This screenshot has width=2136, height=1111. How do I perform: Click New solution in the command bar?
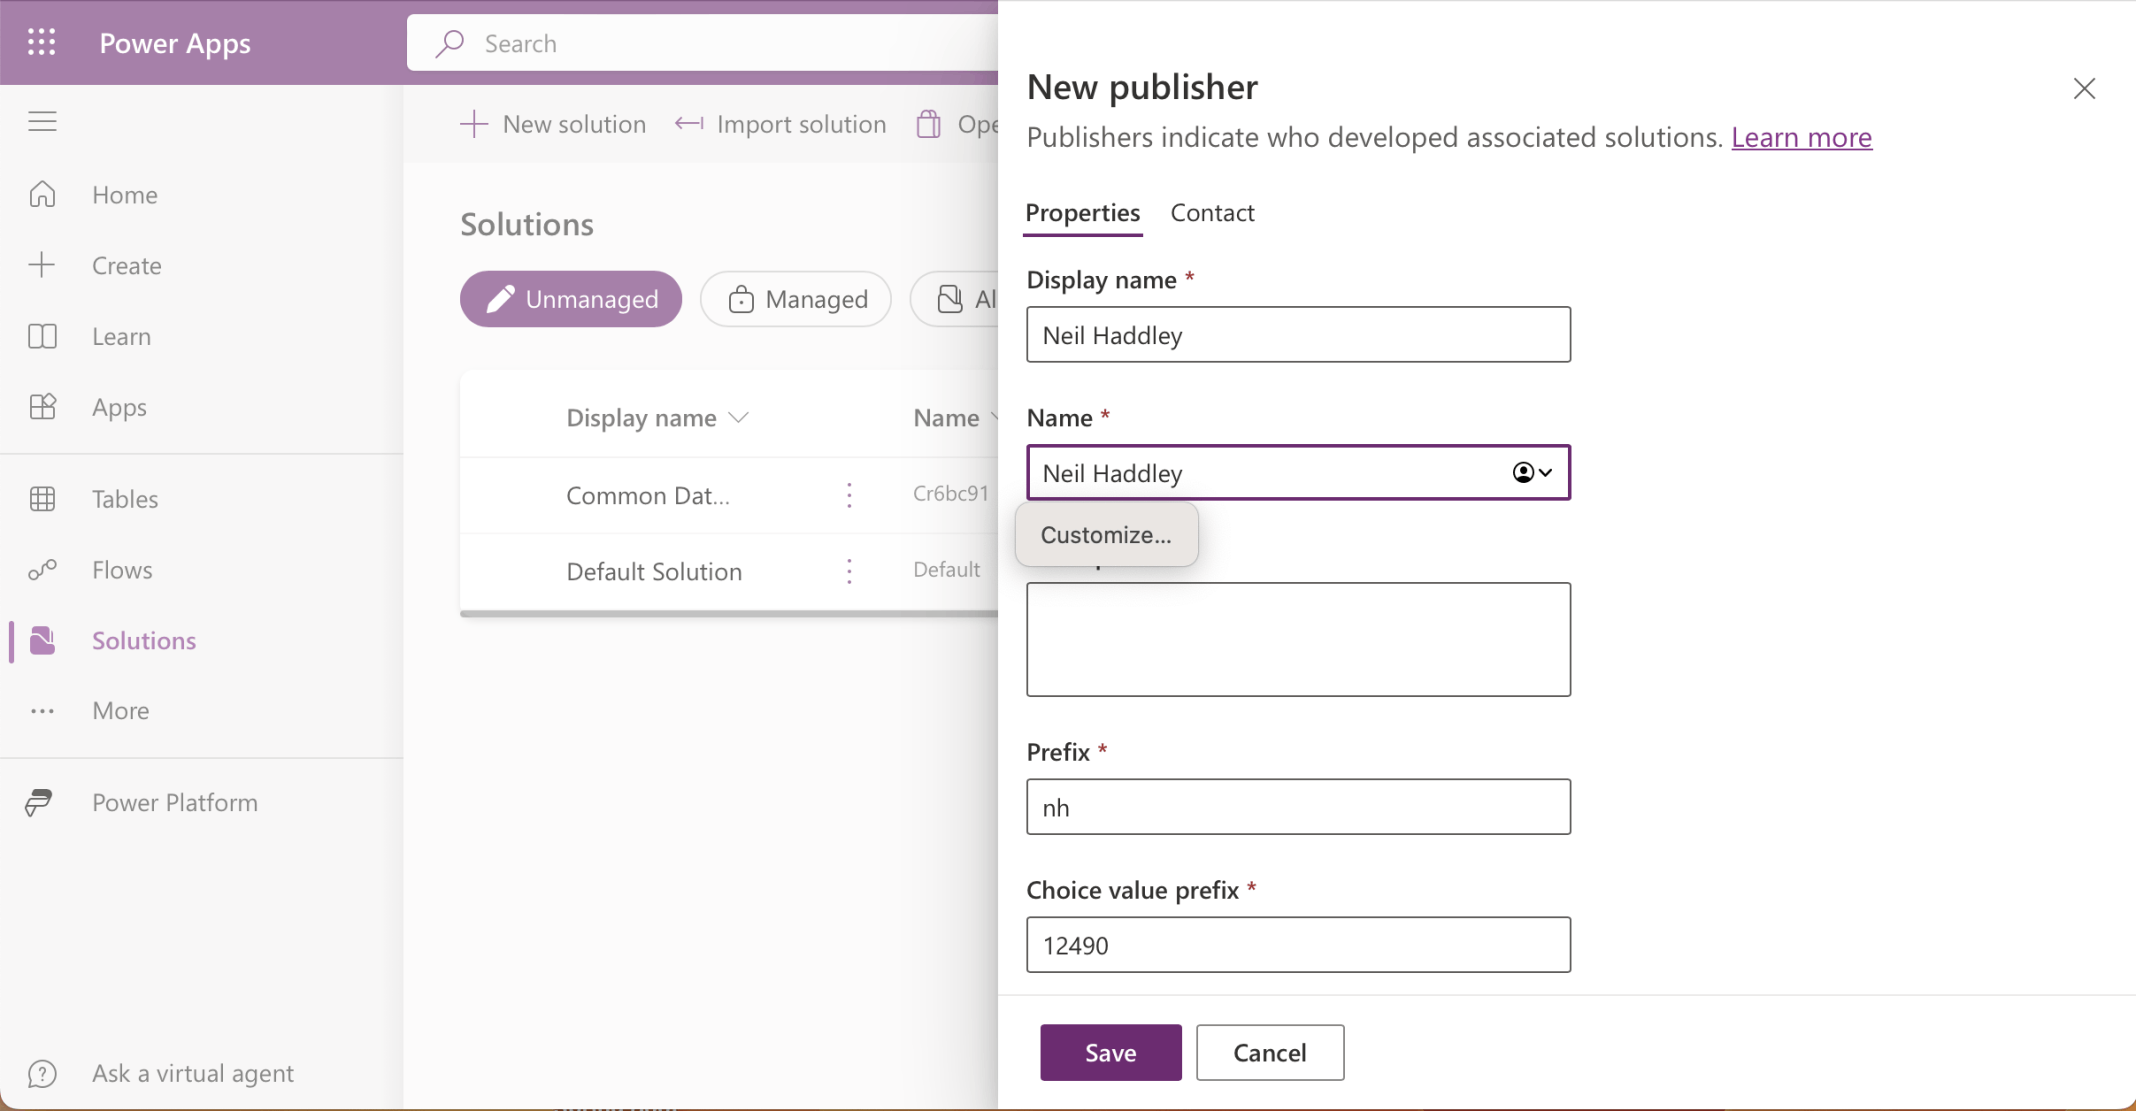point(553,124)
